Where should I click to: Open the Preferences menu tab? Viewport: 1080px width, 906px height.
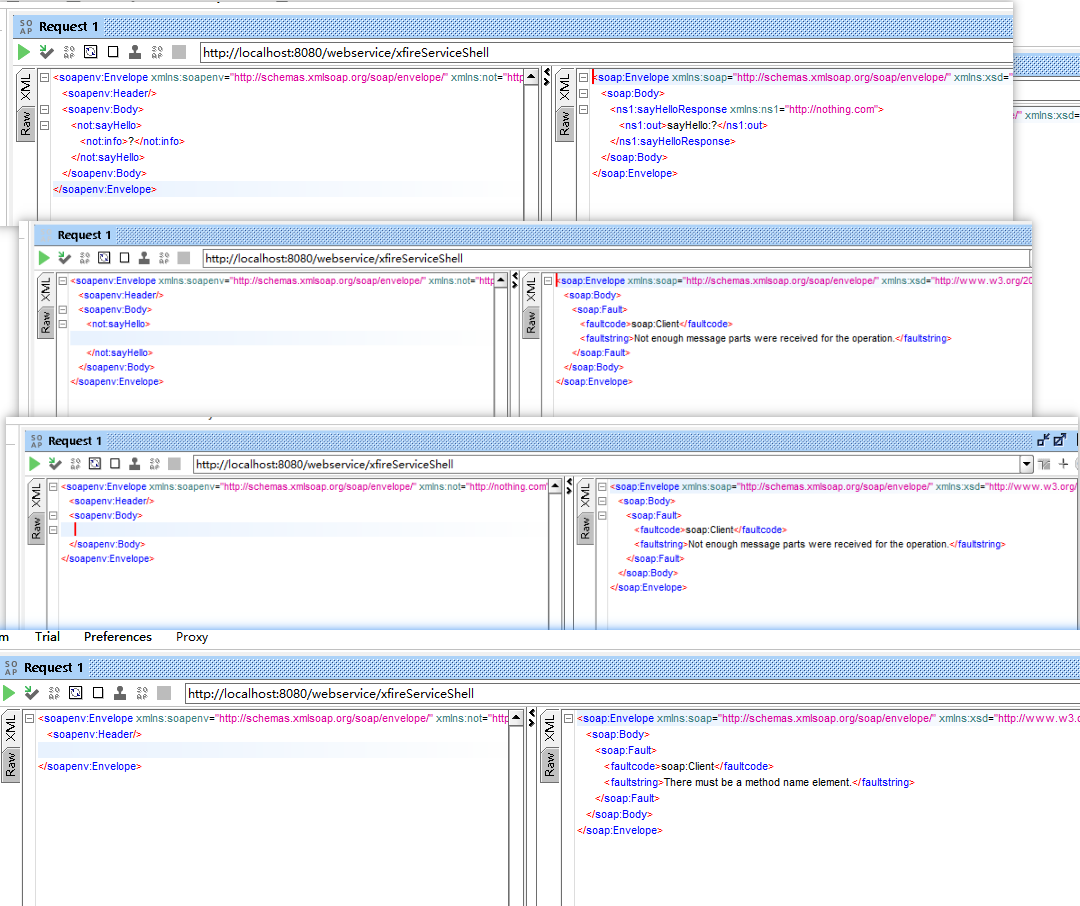tap(118, 637)
